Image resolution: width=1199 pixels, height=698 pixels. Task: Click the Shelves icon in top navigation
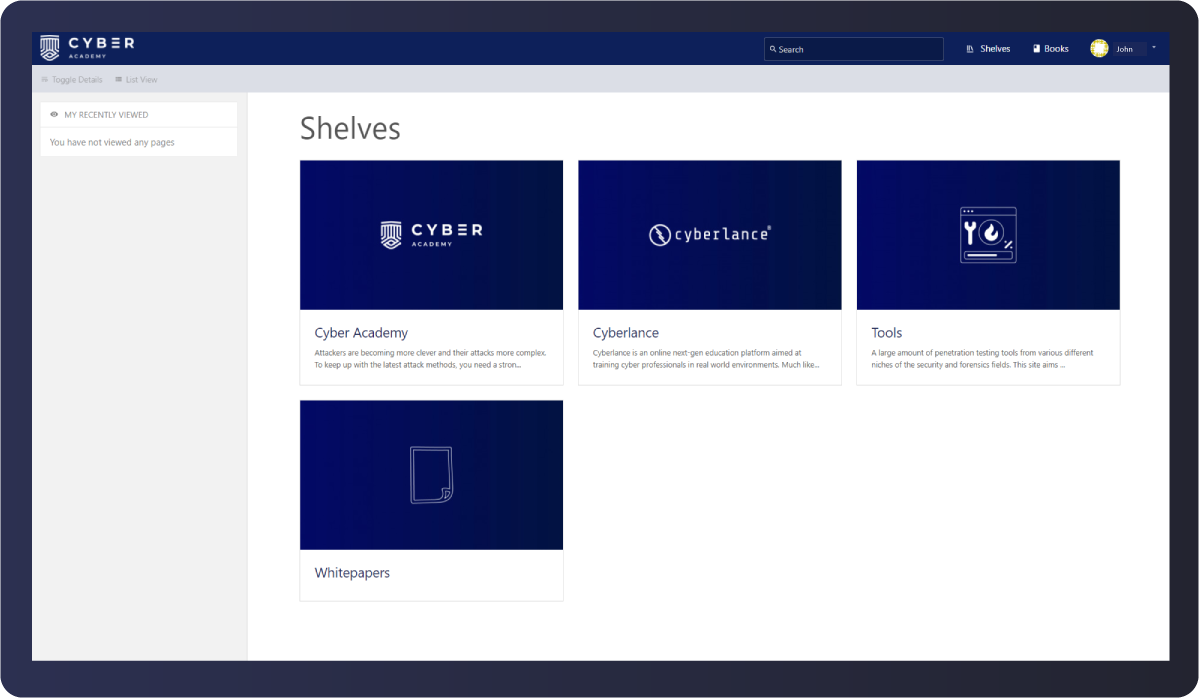[x=970, y=49]
